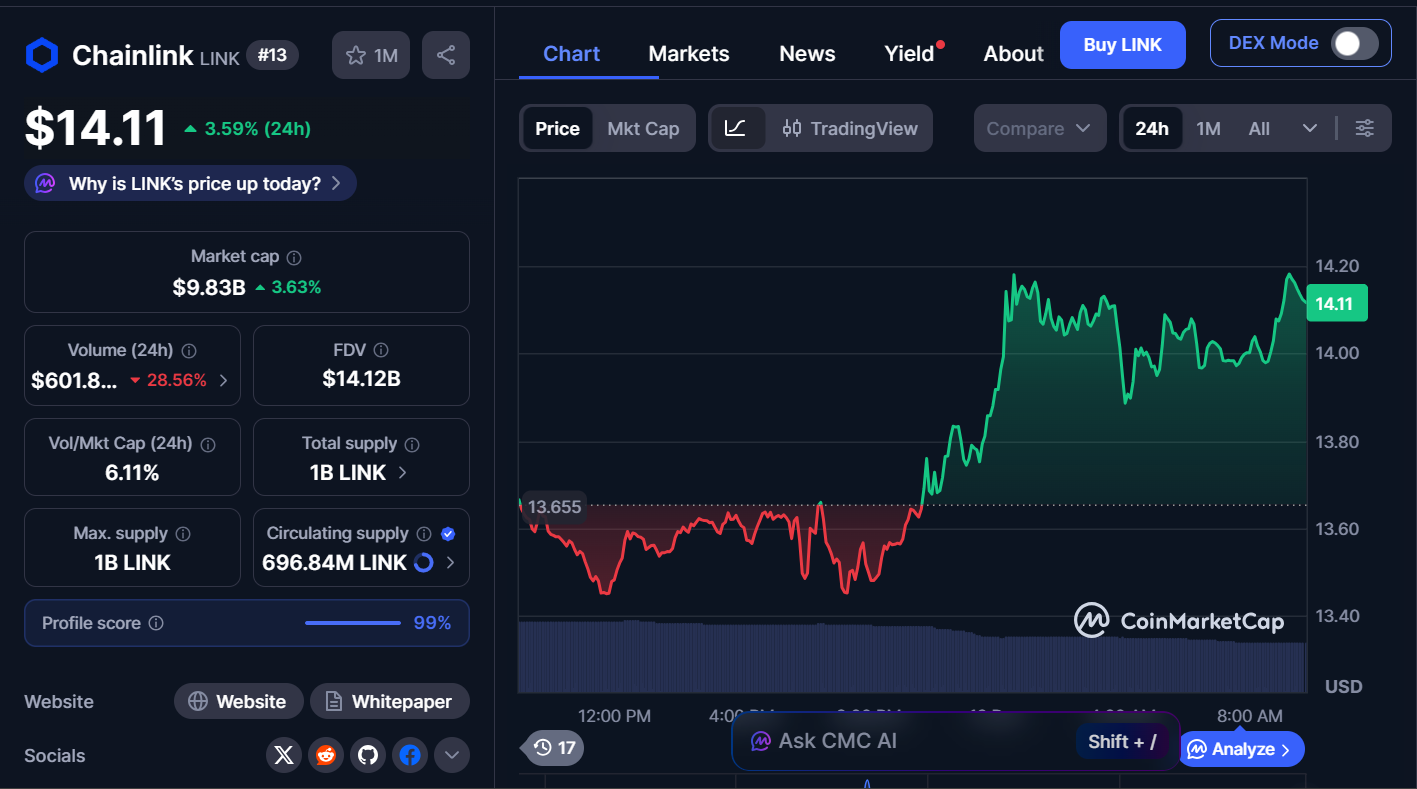This screenshot has height=789, width=1417.
Task: Click the share icon next to the star
Action: 445,54
